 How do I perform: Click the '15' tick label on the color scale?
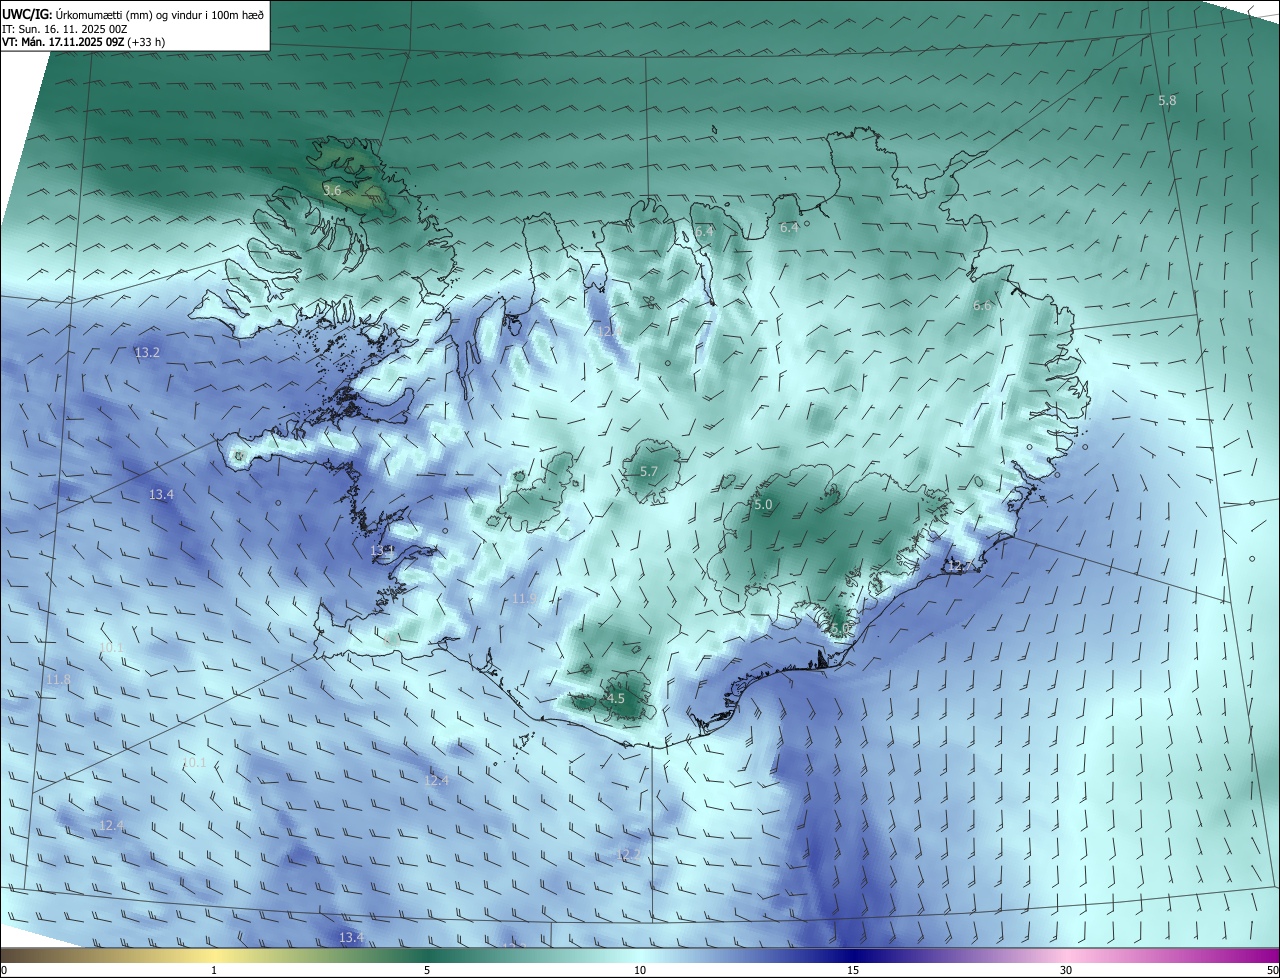pyautogui.click(x=853, y=971)
